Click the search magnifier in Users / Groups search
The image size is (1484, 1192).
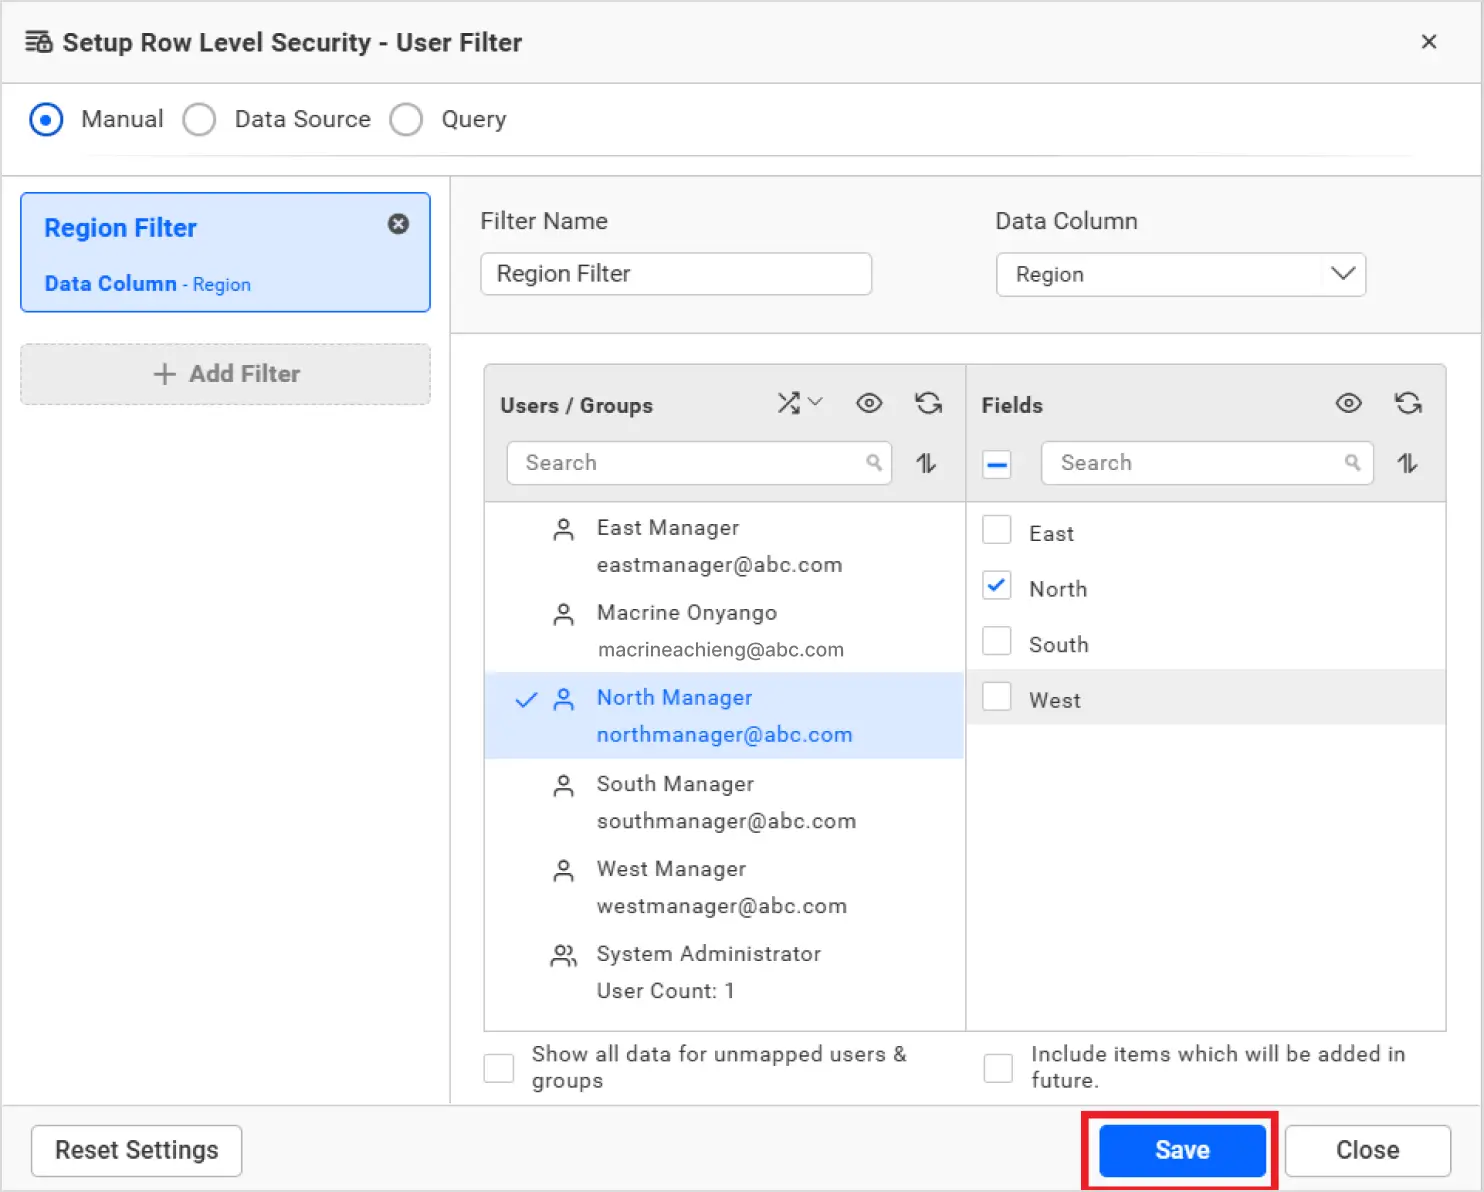point(874,462)
